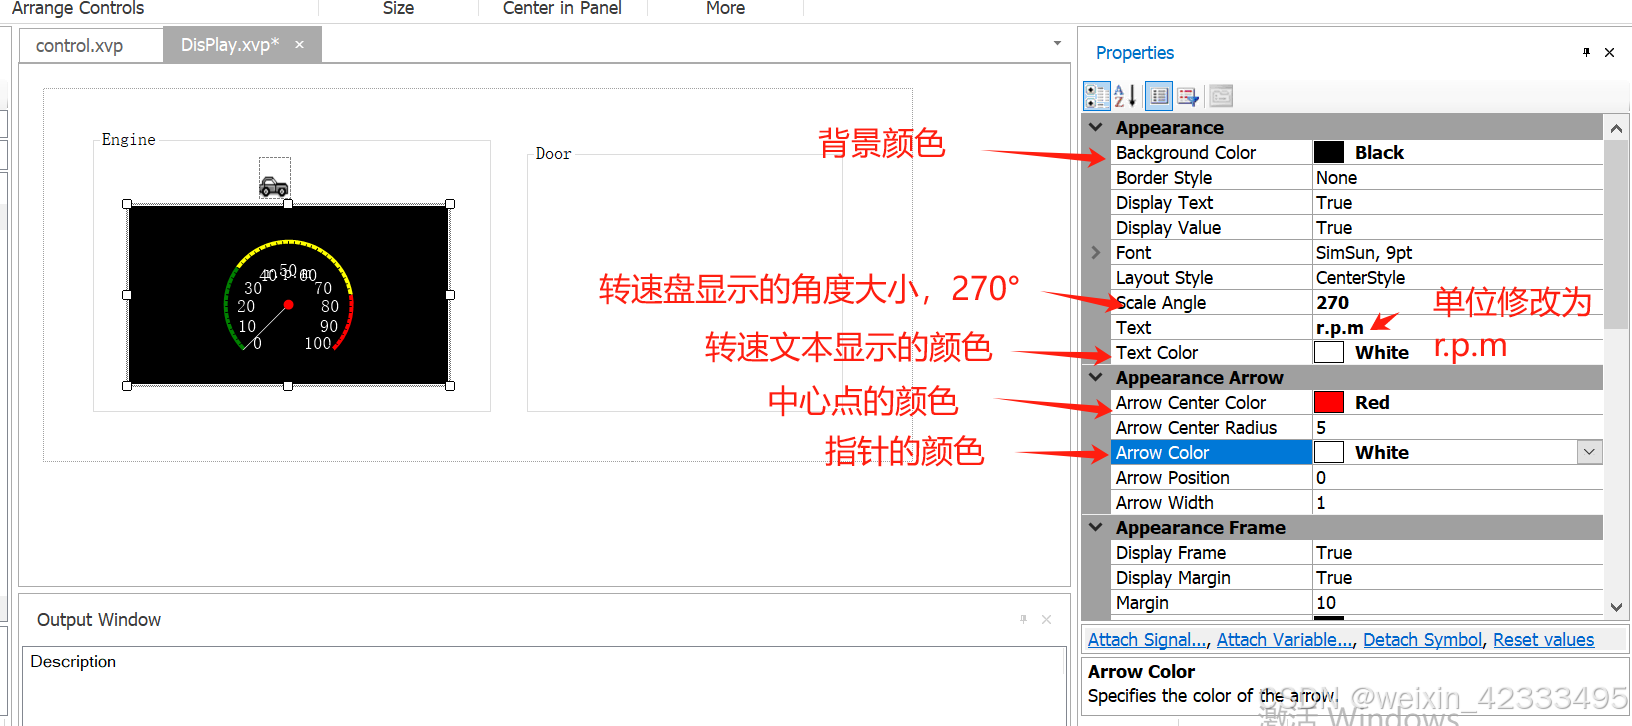Close the Properties panel

tap(1609, 52)
